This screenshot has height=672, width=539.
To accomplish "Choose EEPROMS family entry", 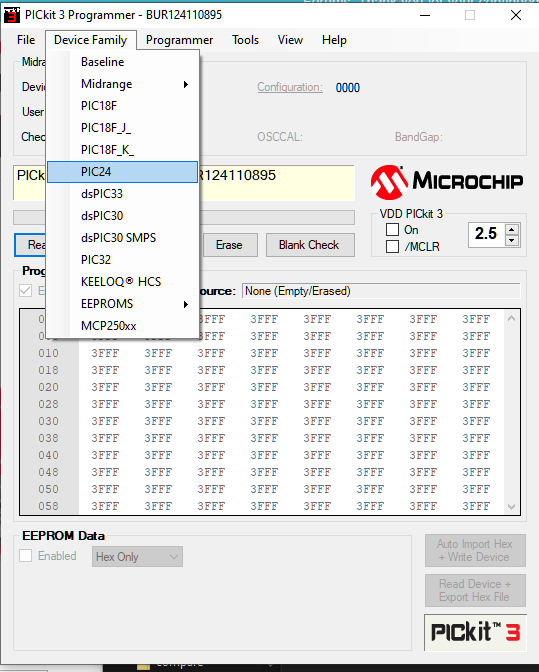I will tap(123, 303).
